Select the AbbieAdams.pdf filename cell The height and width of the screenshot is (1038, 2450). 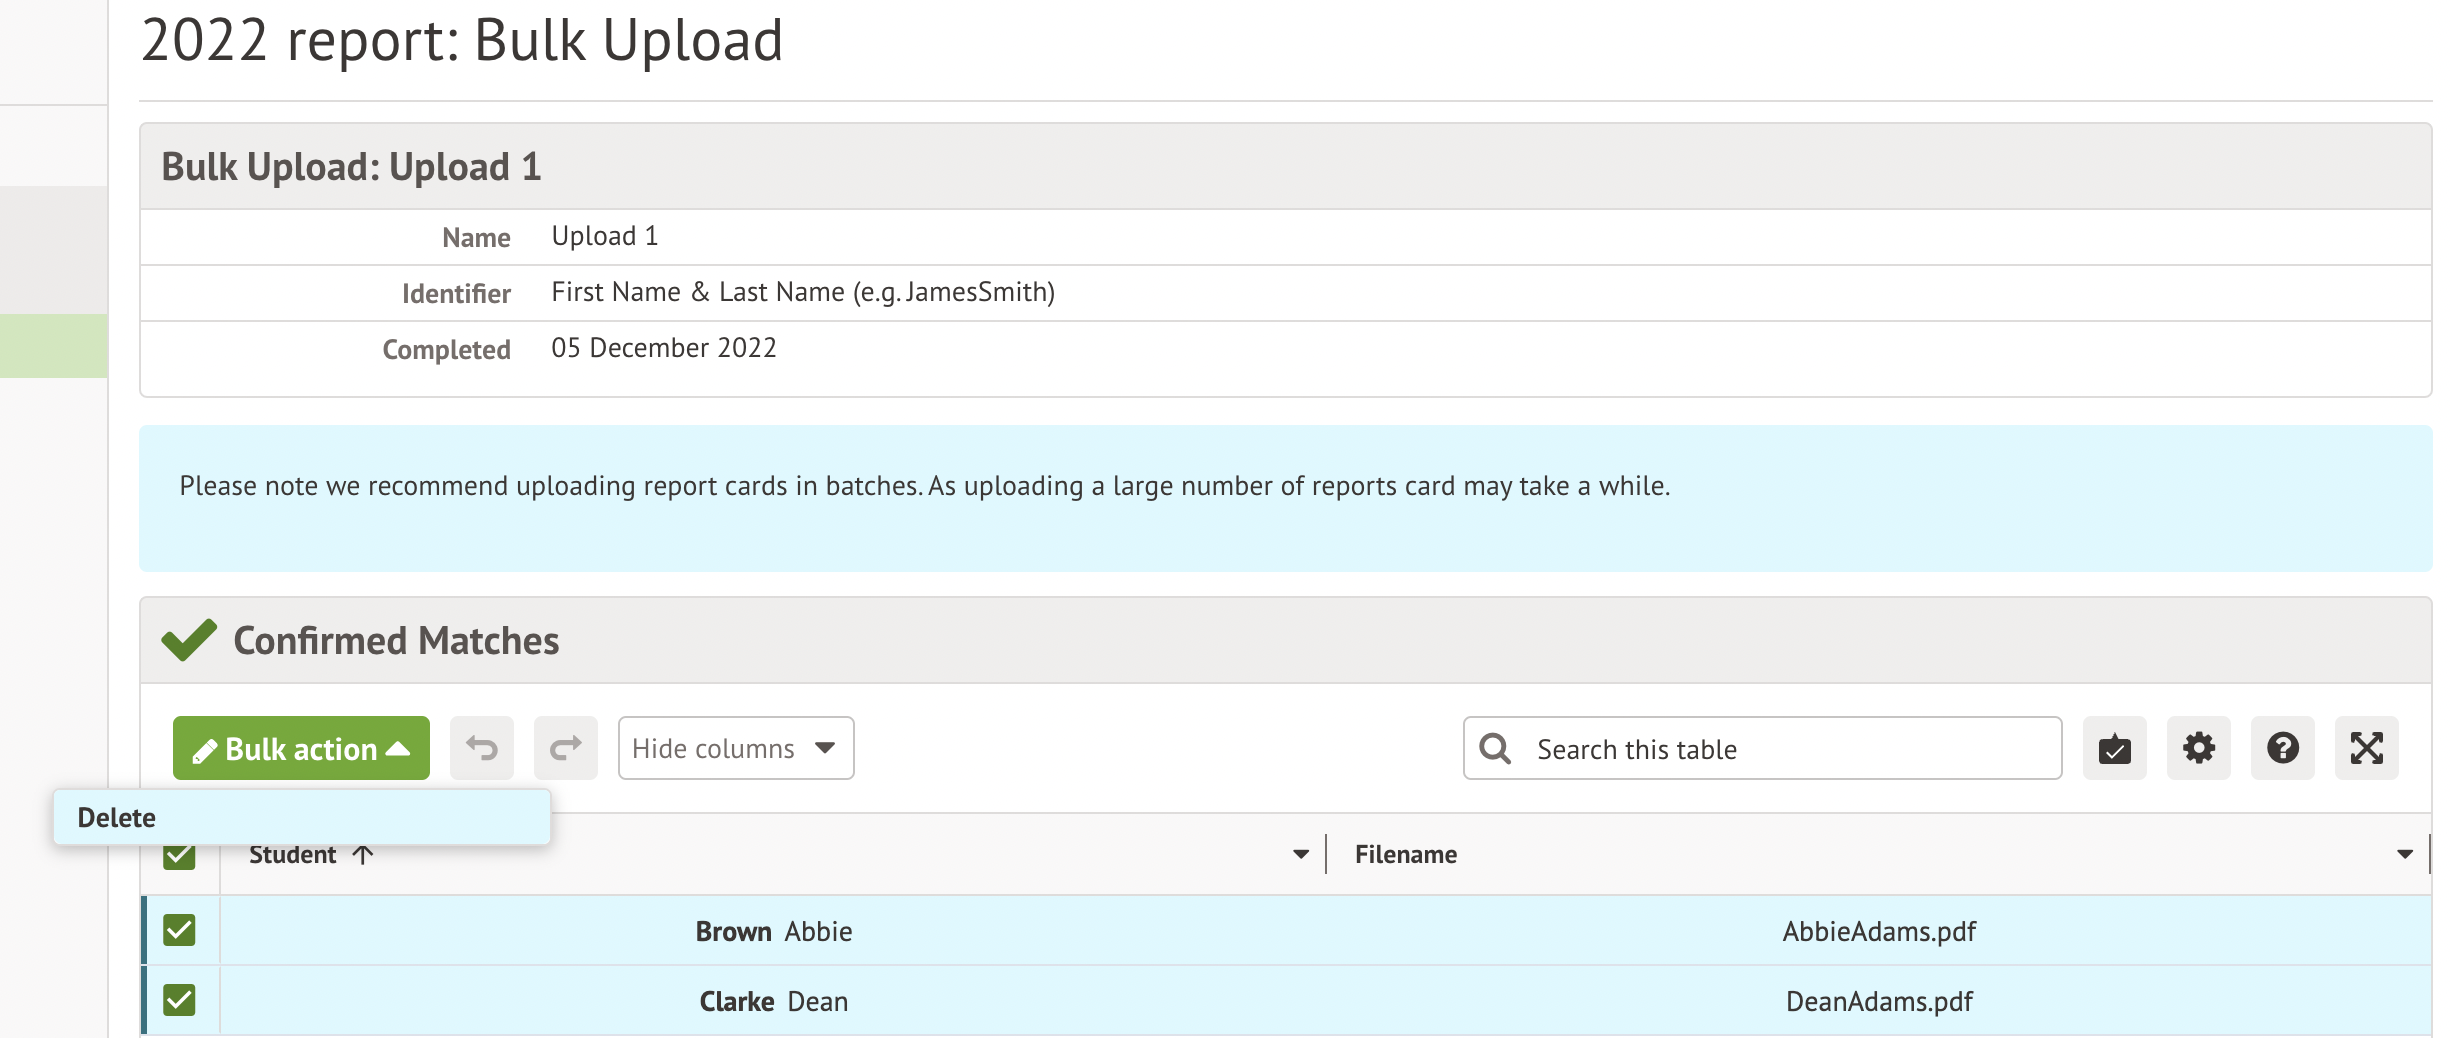(1878, 931)
